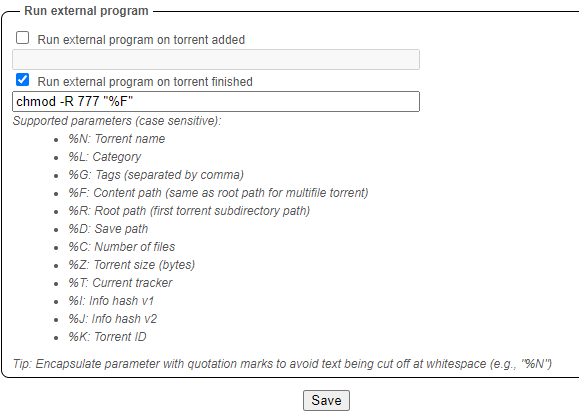This screenshot has width=579, height=416.
Task: Select the %N Torrent name parameter line
Action: [x=117, y=139]
